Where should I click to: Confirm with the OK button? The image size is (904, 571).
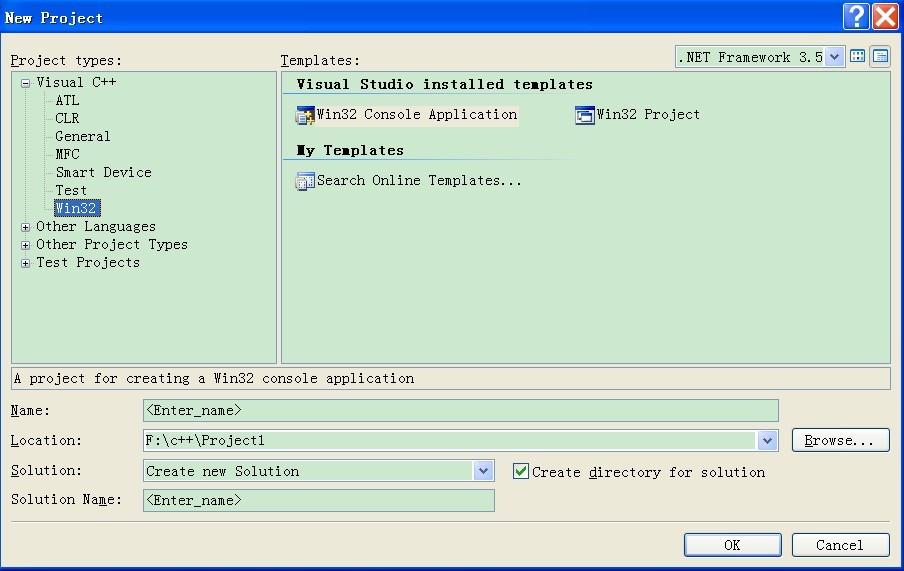tap(732, 545)
